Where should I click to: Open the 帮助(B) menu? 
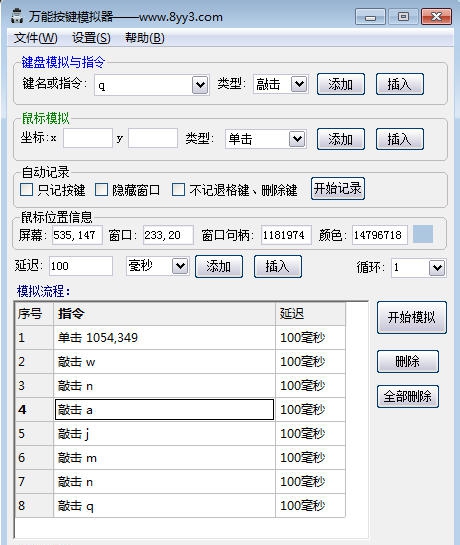point(145,38)
